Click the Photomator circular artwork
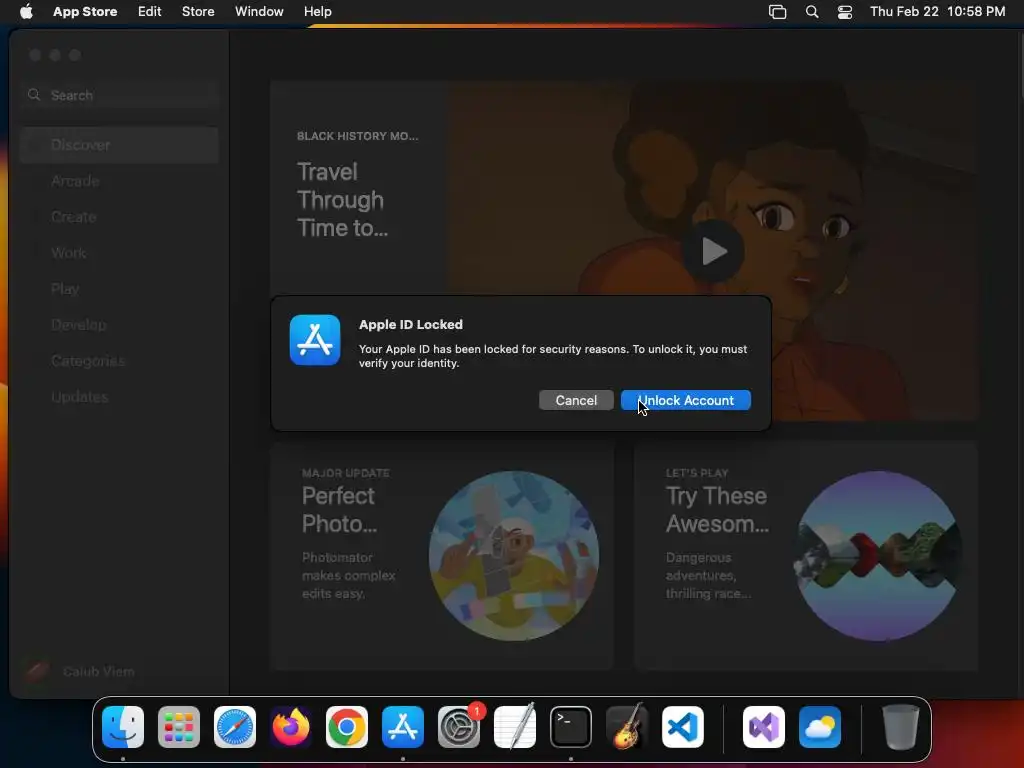 [514, 556]
